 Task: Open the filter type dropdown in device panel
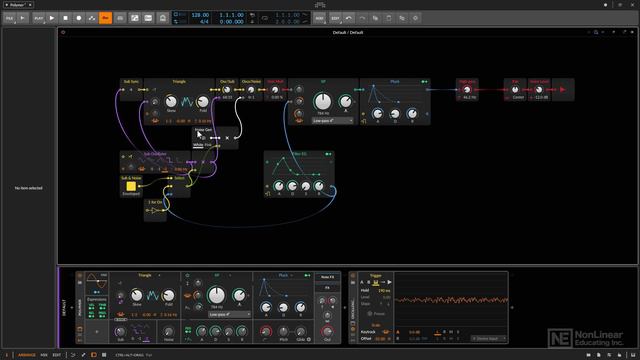click(230, 276)
